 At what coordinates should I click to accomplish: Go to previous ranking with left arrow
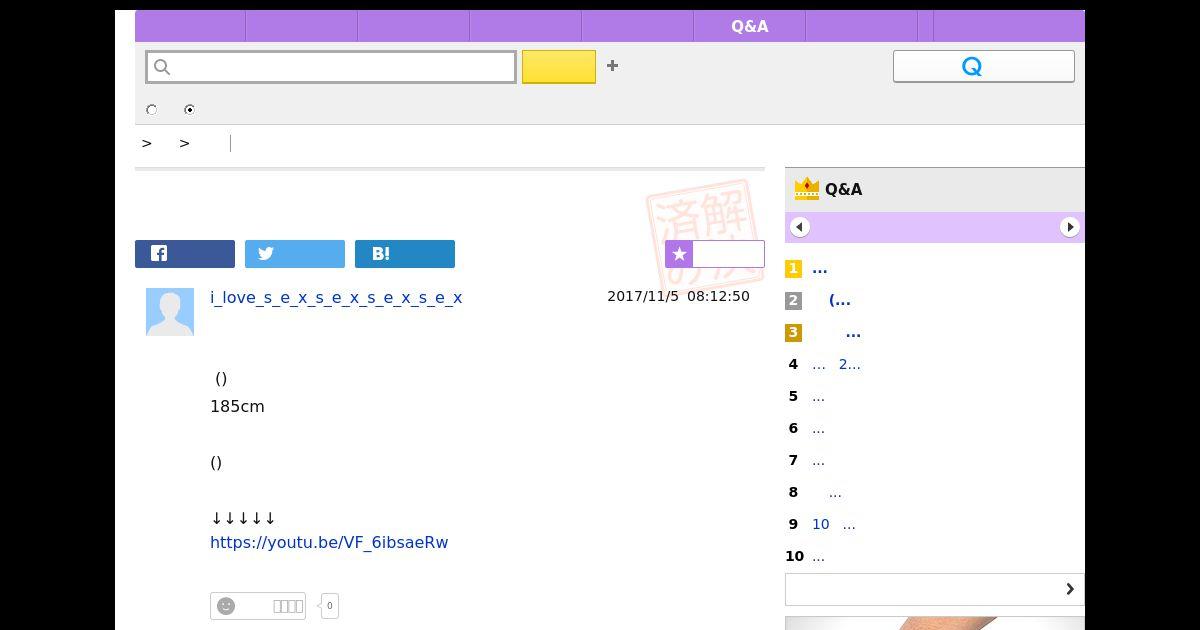(x=800, y=227)
